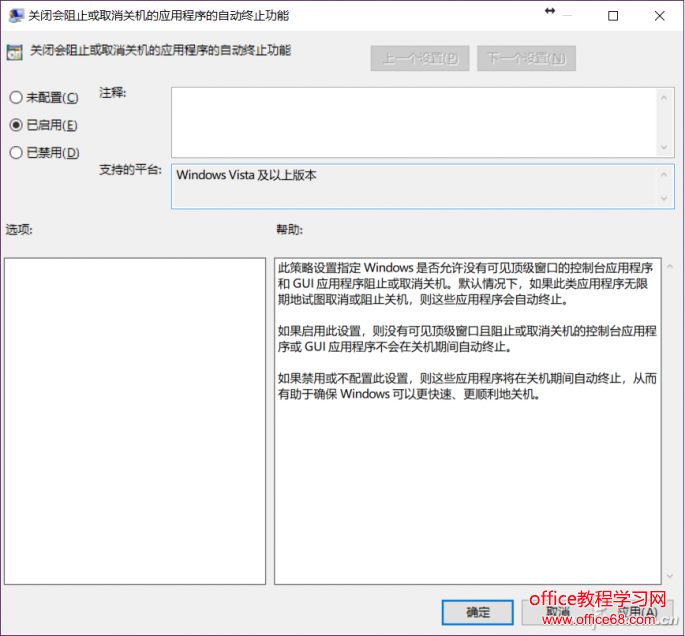Click the empty 选项 options panel
The height and width of the screenshot is (636, 685).
click(135, 421)
